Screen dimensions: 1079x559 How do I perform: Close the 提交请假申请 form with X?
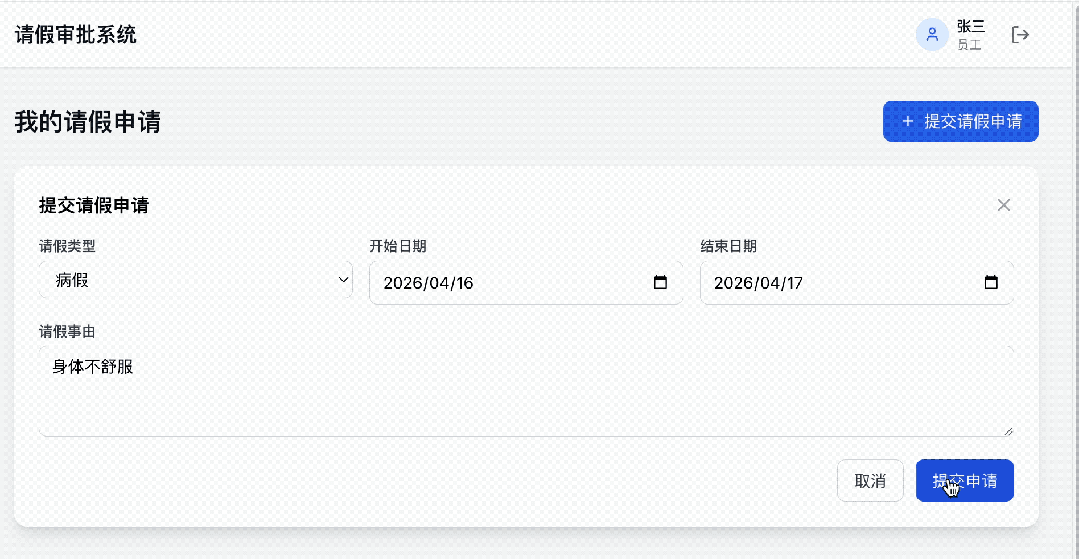click(1004, 204)
